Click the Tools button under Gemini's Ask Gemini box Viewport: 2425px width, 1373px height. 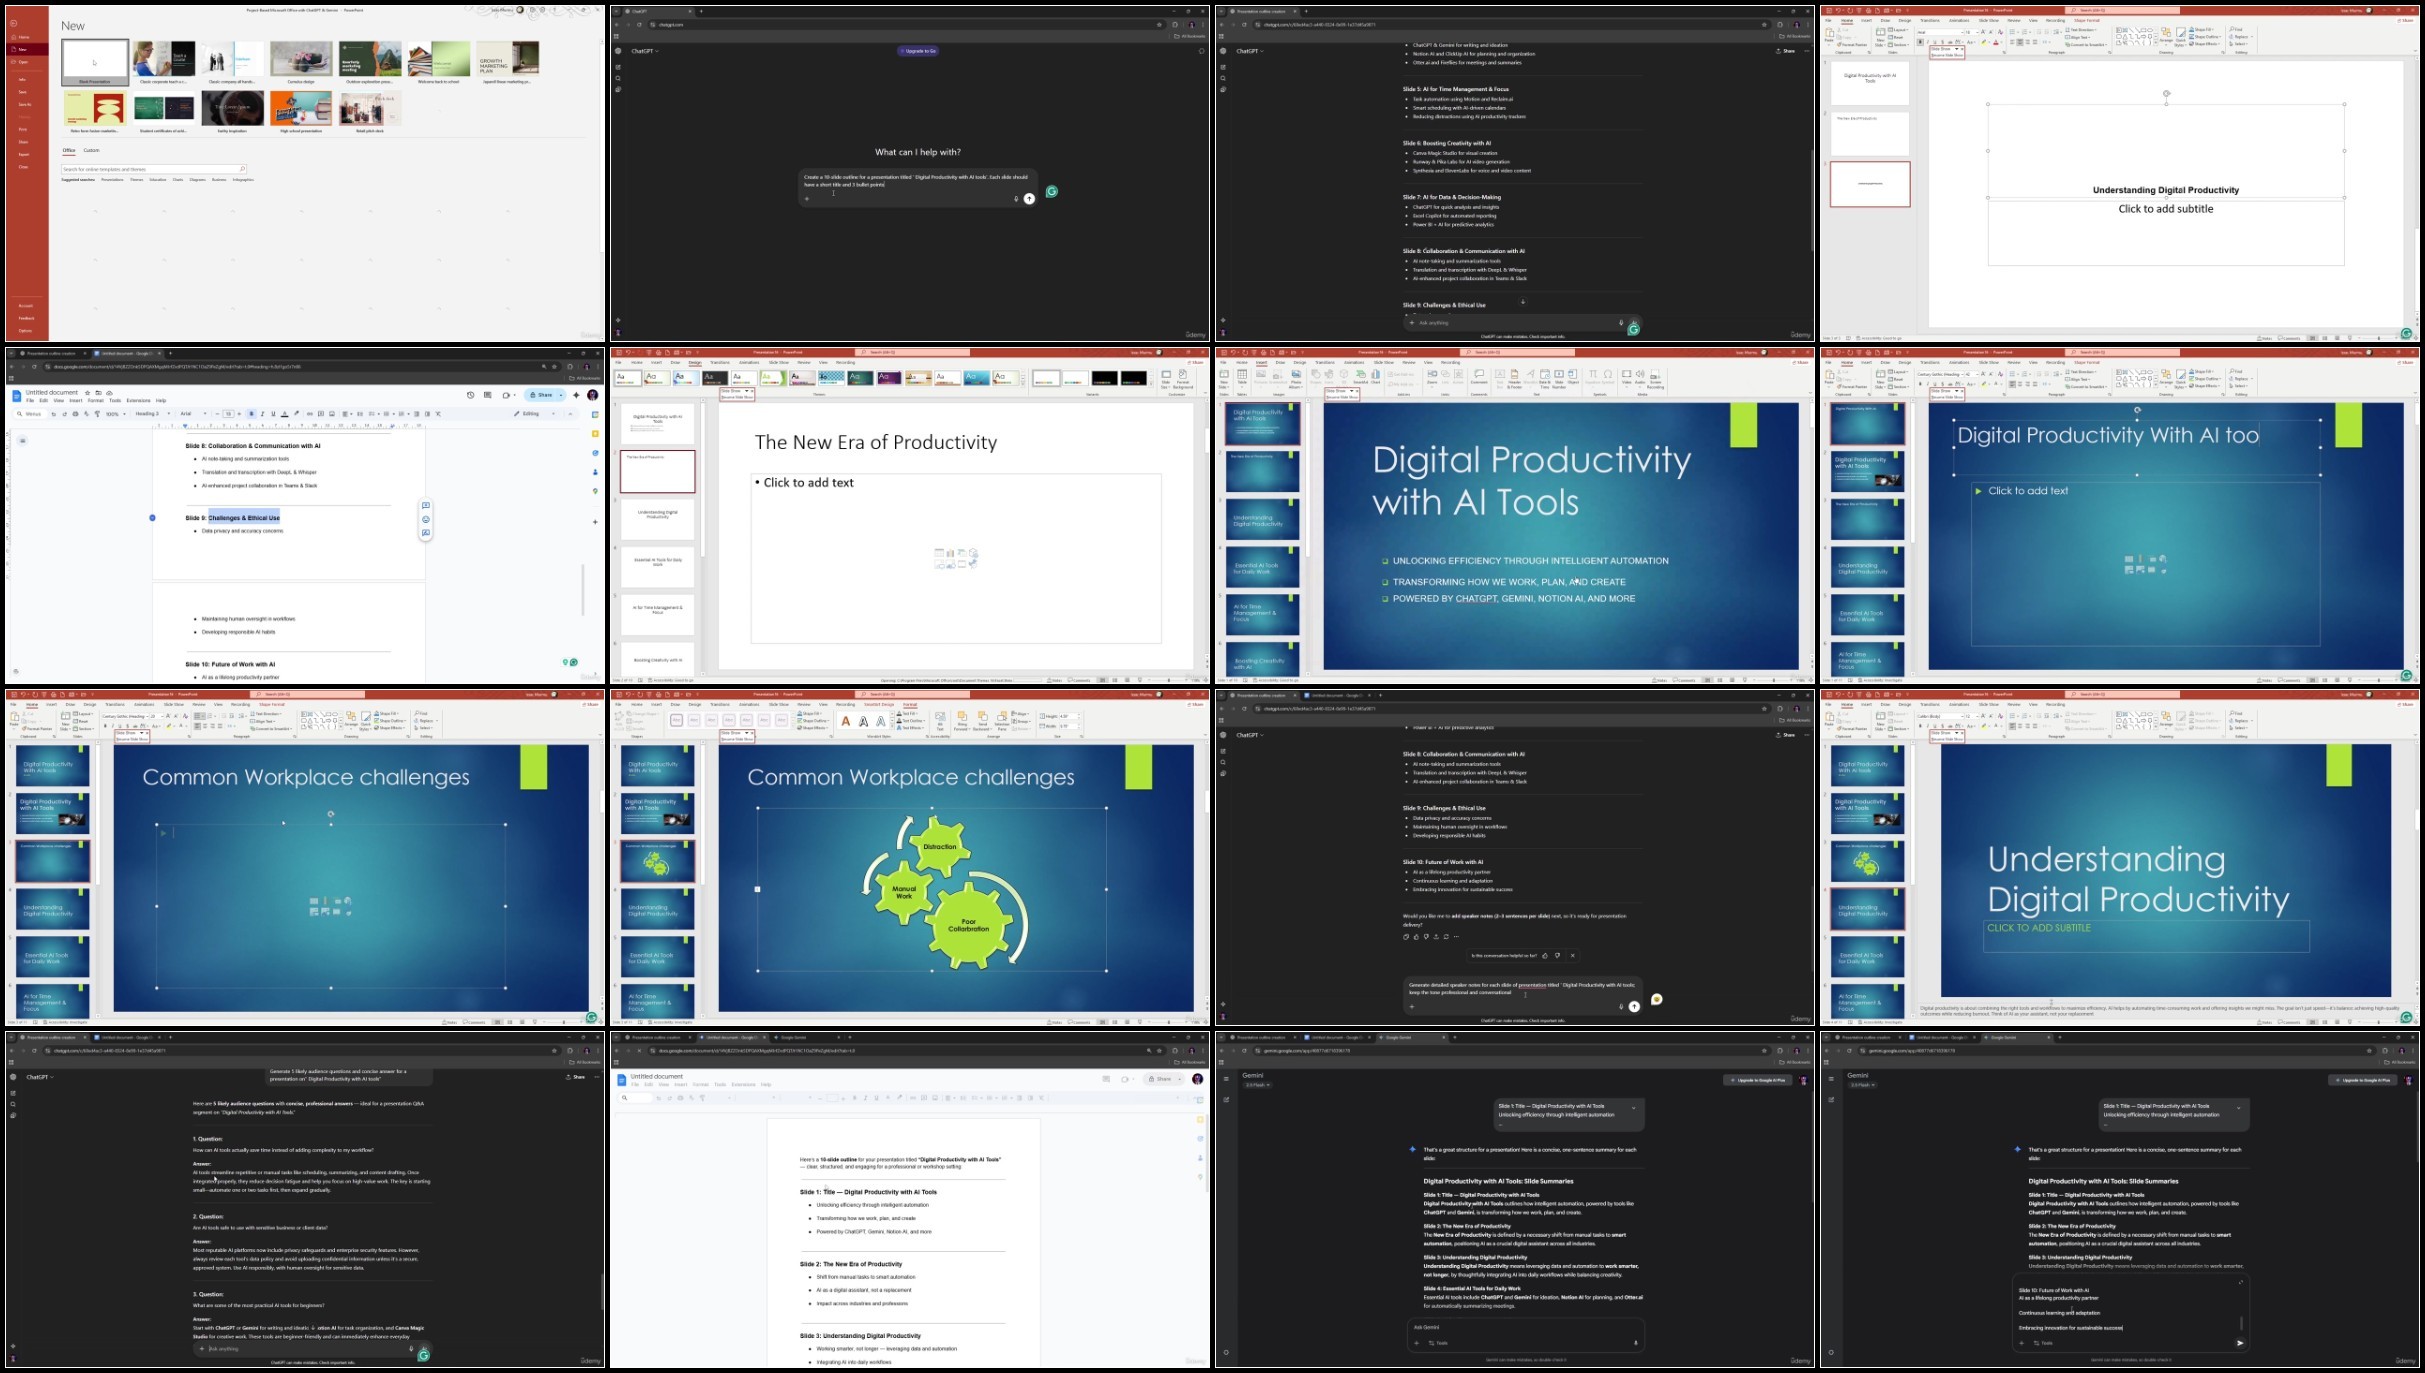1437,1343
